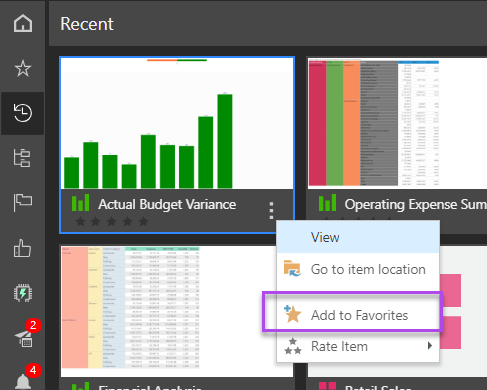This screenshot has width=487, height=390.
Task: Open the Favorites star in sidebar
Action: click(x=23, y=68)
